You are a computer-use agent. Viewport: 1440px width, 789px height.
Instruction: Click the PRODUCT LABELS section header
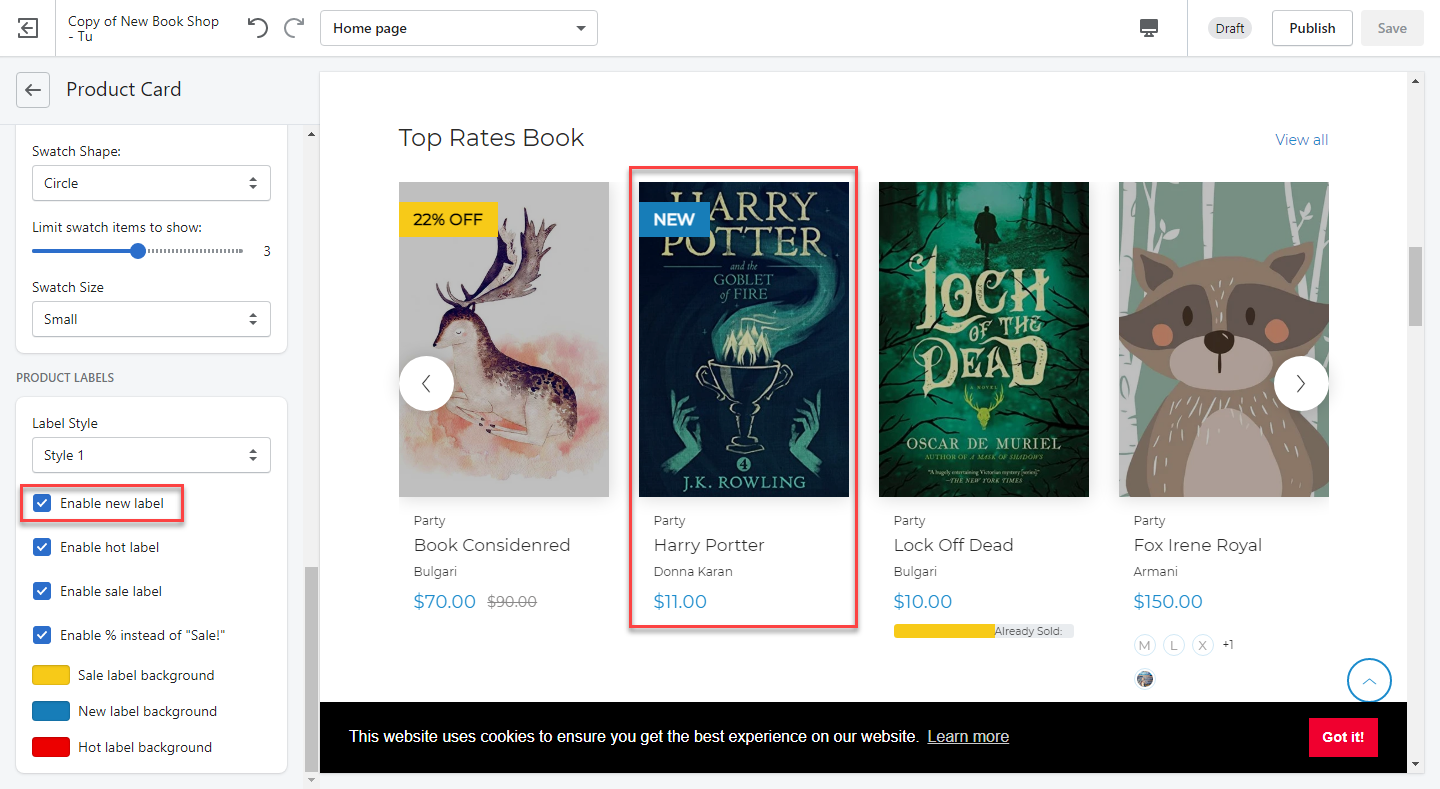coord(65,378)
